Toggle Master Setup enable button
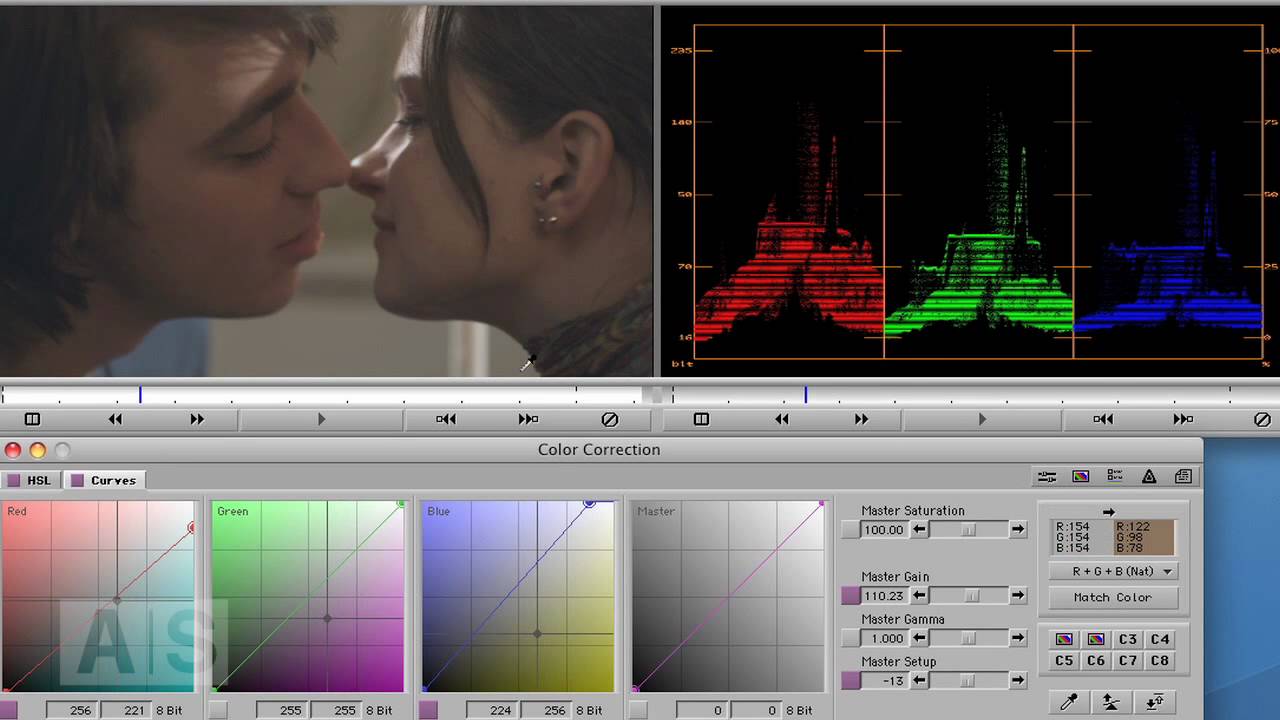Image resolution: width=1280 pixels, height=720 pixels. [850, 680]
